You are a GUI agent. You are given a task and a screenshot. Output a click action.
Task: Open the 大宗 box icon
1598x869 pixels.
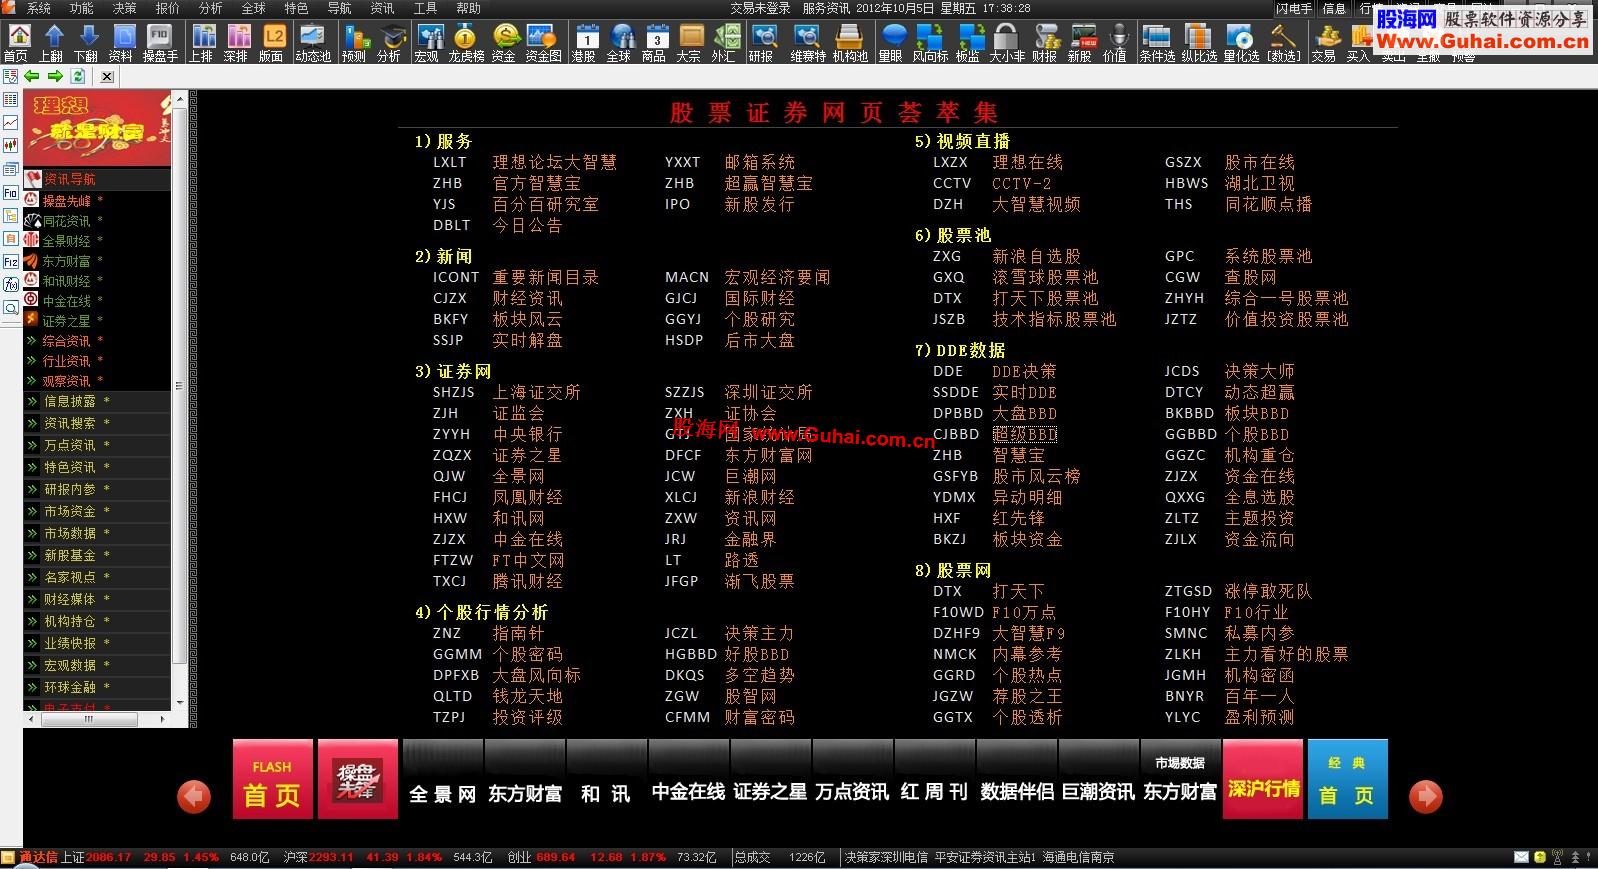pyautogui.click(x=689, y=42)
